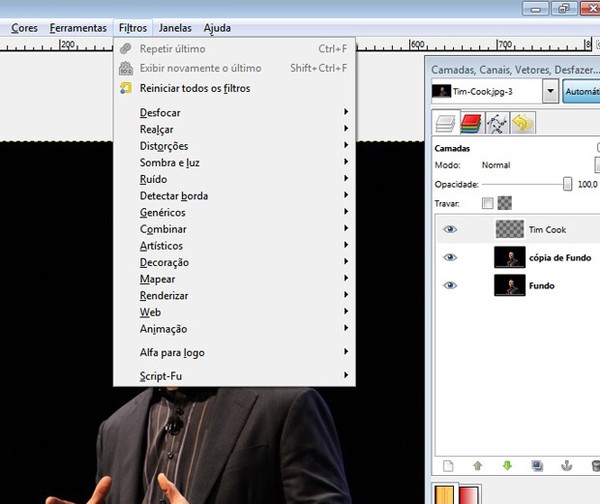This screenshot has width=600, height=504.
Task: Click the Opacidade slider handle
Action: tap(568, 184)
